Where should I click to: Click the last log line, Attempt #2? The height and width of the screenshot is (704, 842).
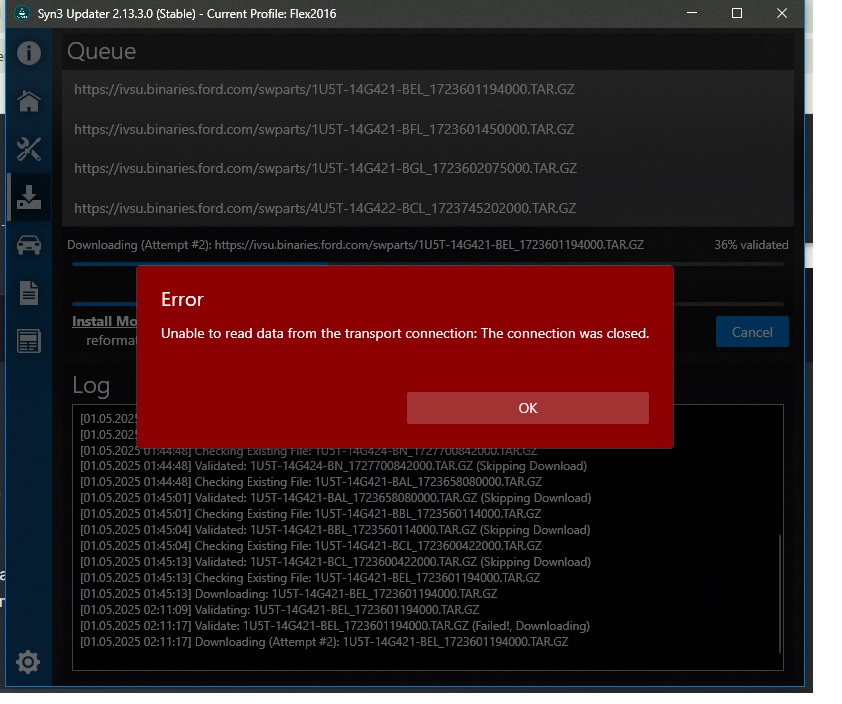coord(324,642)
